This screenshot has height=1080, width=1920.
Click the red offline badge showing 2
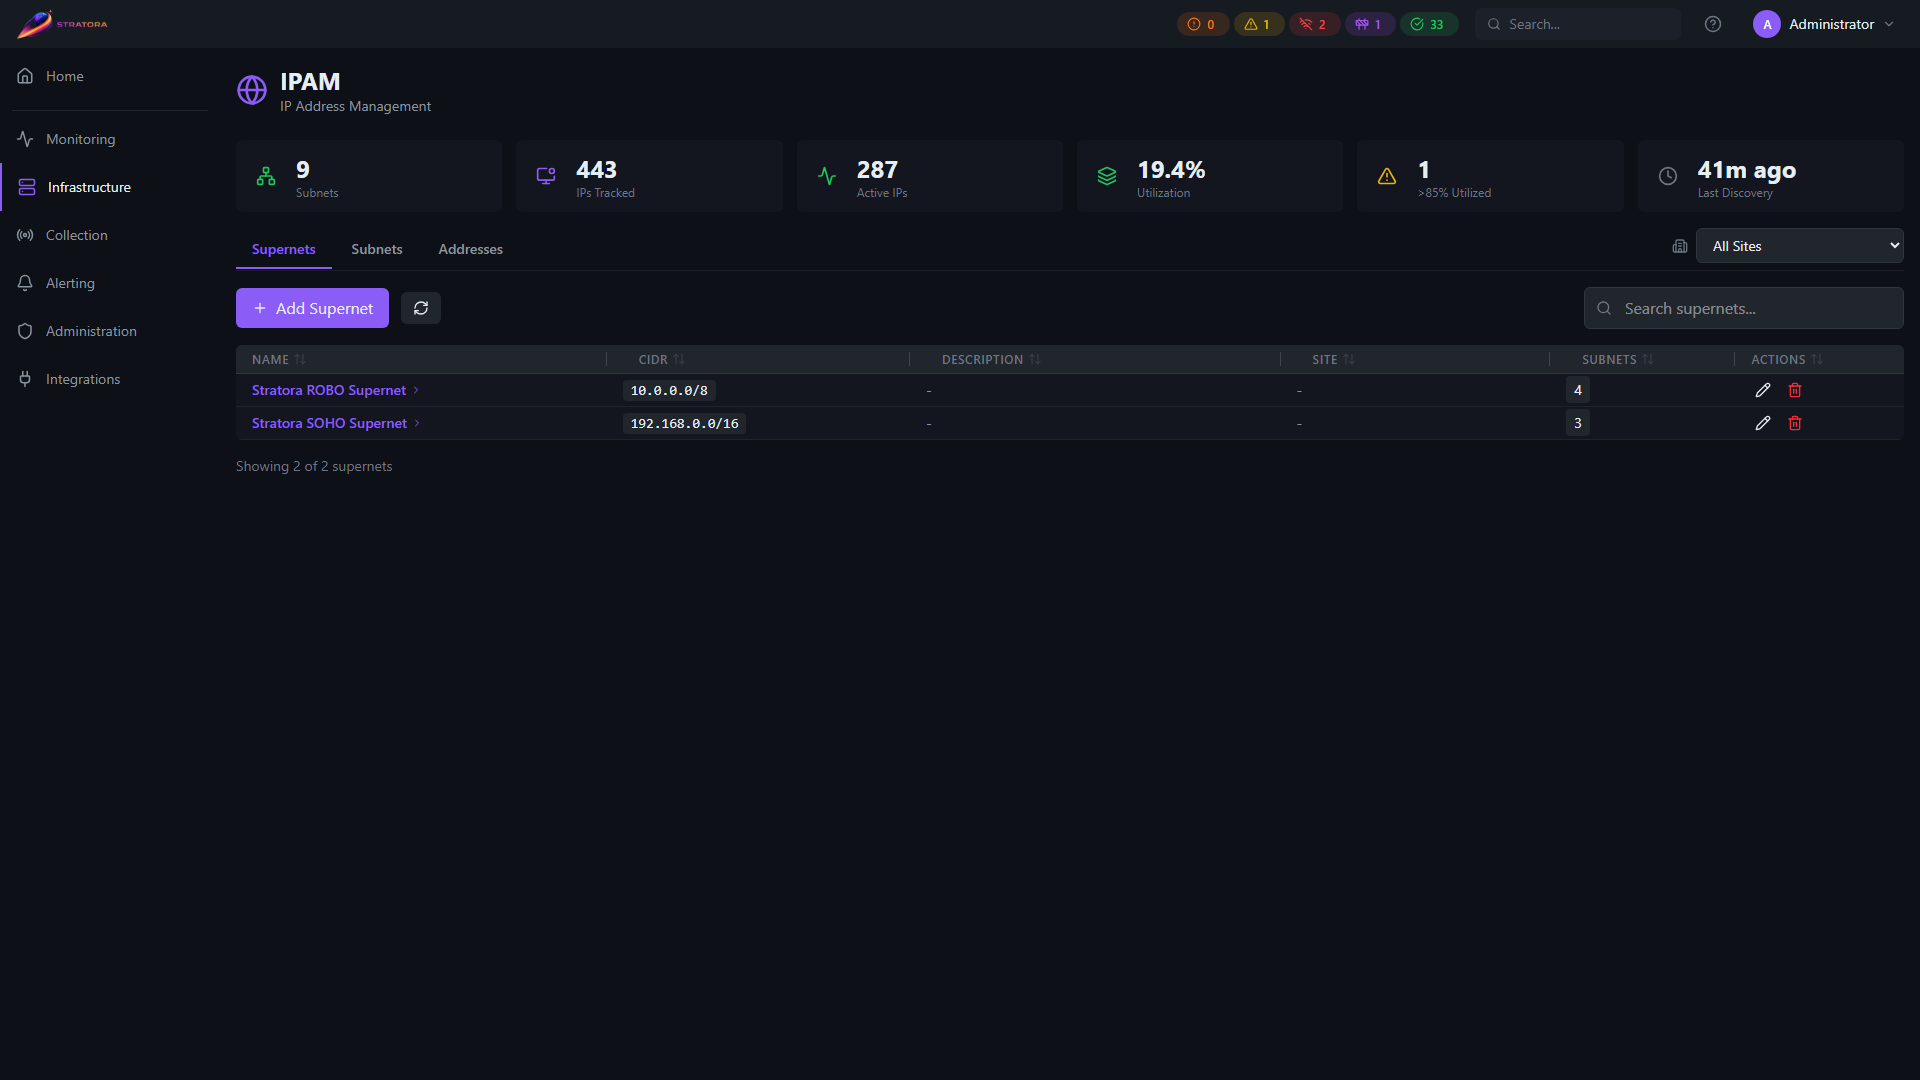[1314, 24]
